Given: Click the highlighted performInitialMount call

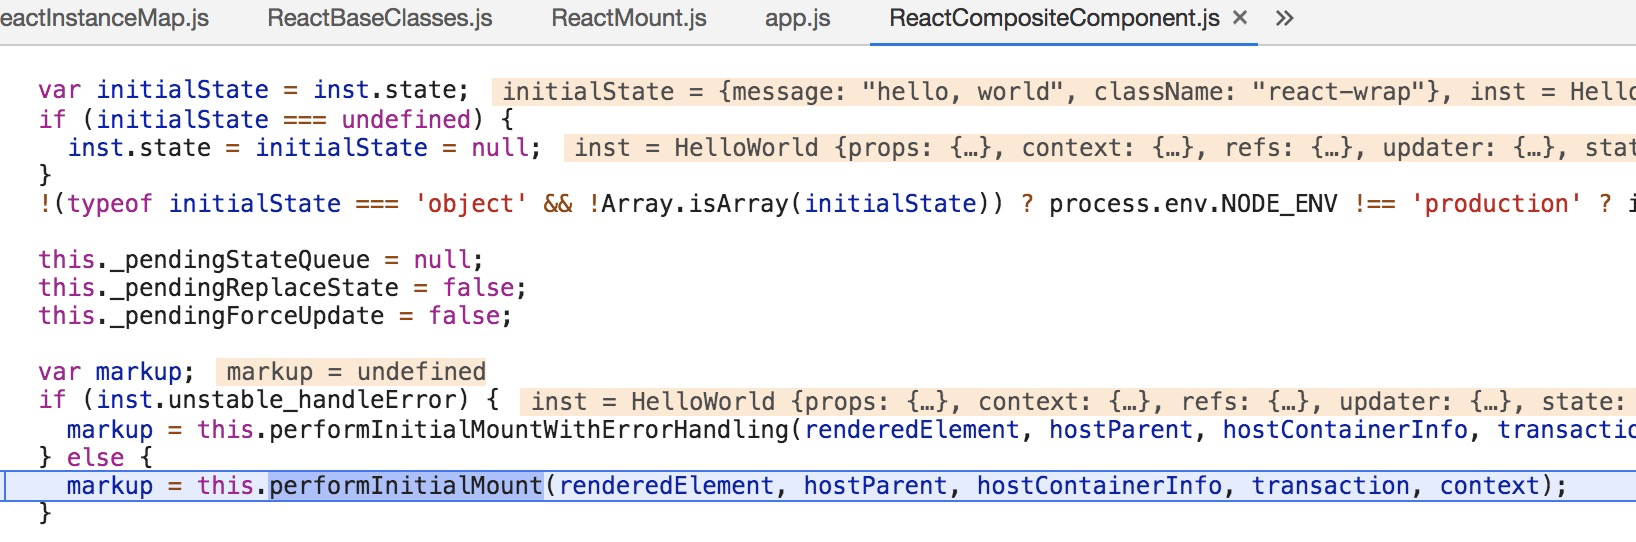Looking at the screenshot, I should tap(406, 486).
